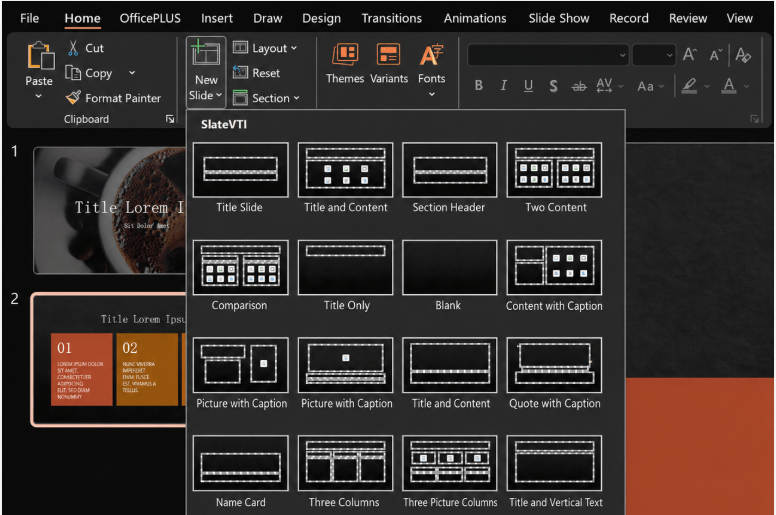Open the Animations tab
Viewport: 776px width, 515px height.
point(475,18)
